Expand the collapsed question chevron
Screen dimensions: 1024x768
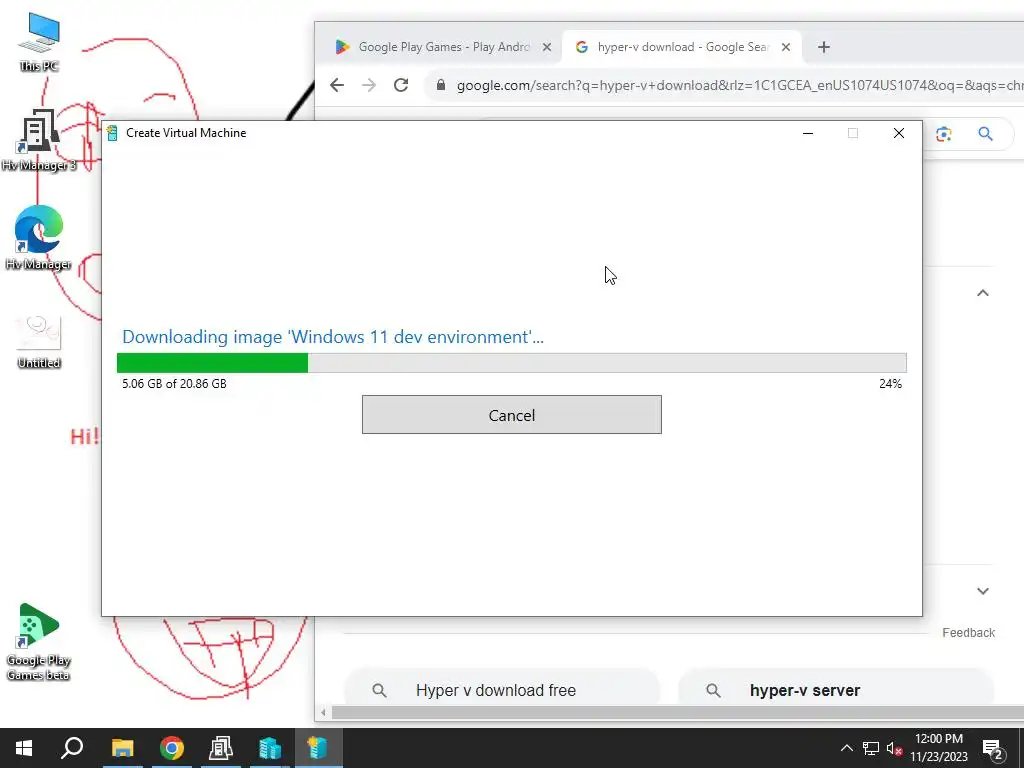(982, 591)
